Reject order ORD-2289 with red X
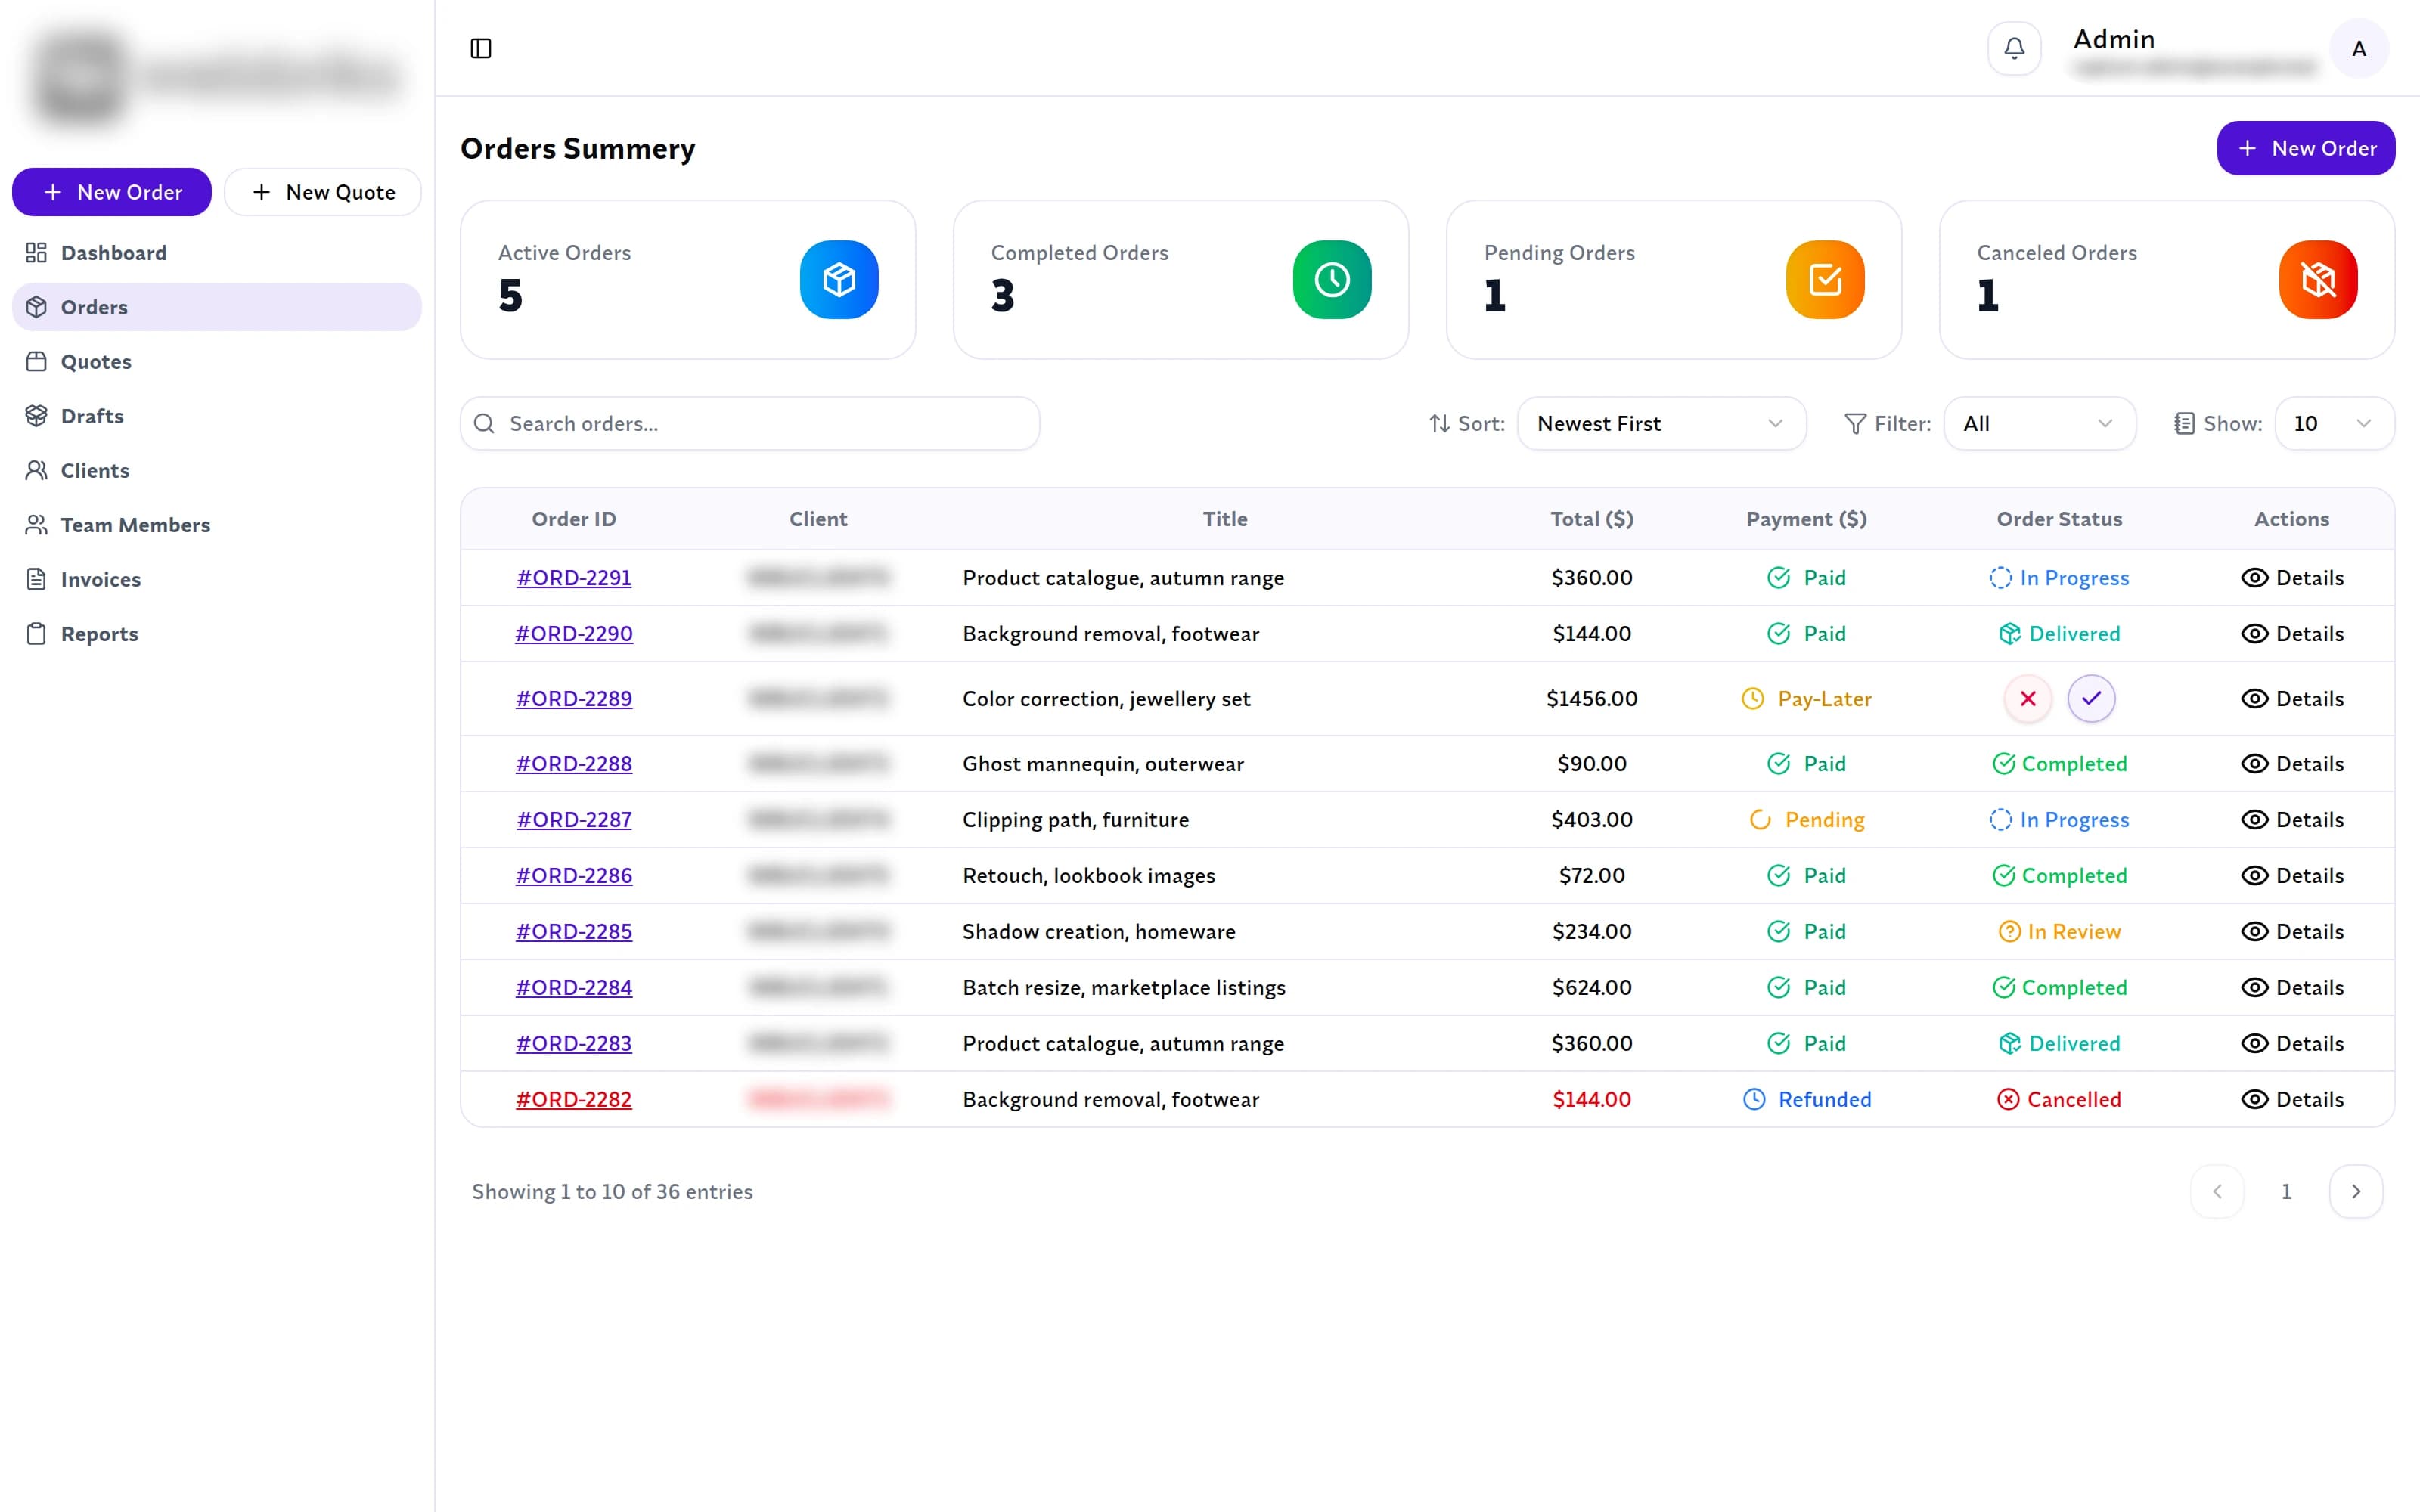This screenshot has width=2420, height=1512. click(x=2028, y=698)
